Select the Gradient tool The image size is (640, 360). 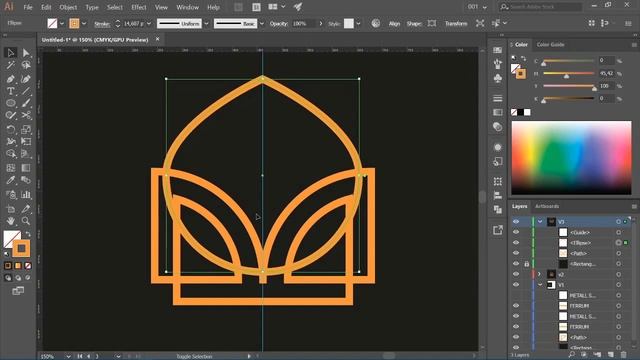click(26, 168)
